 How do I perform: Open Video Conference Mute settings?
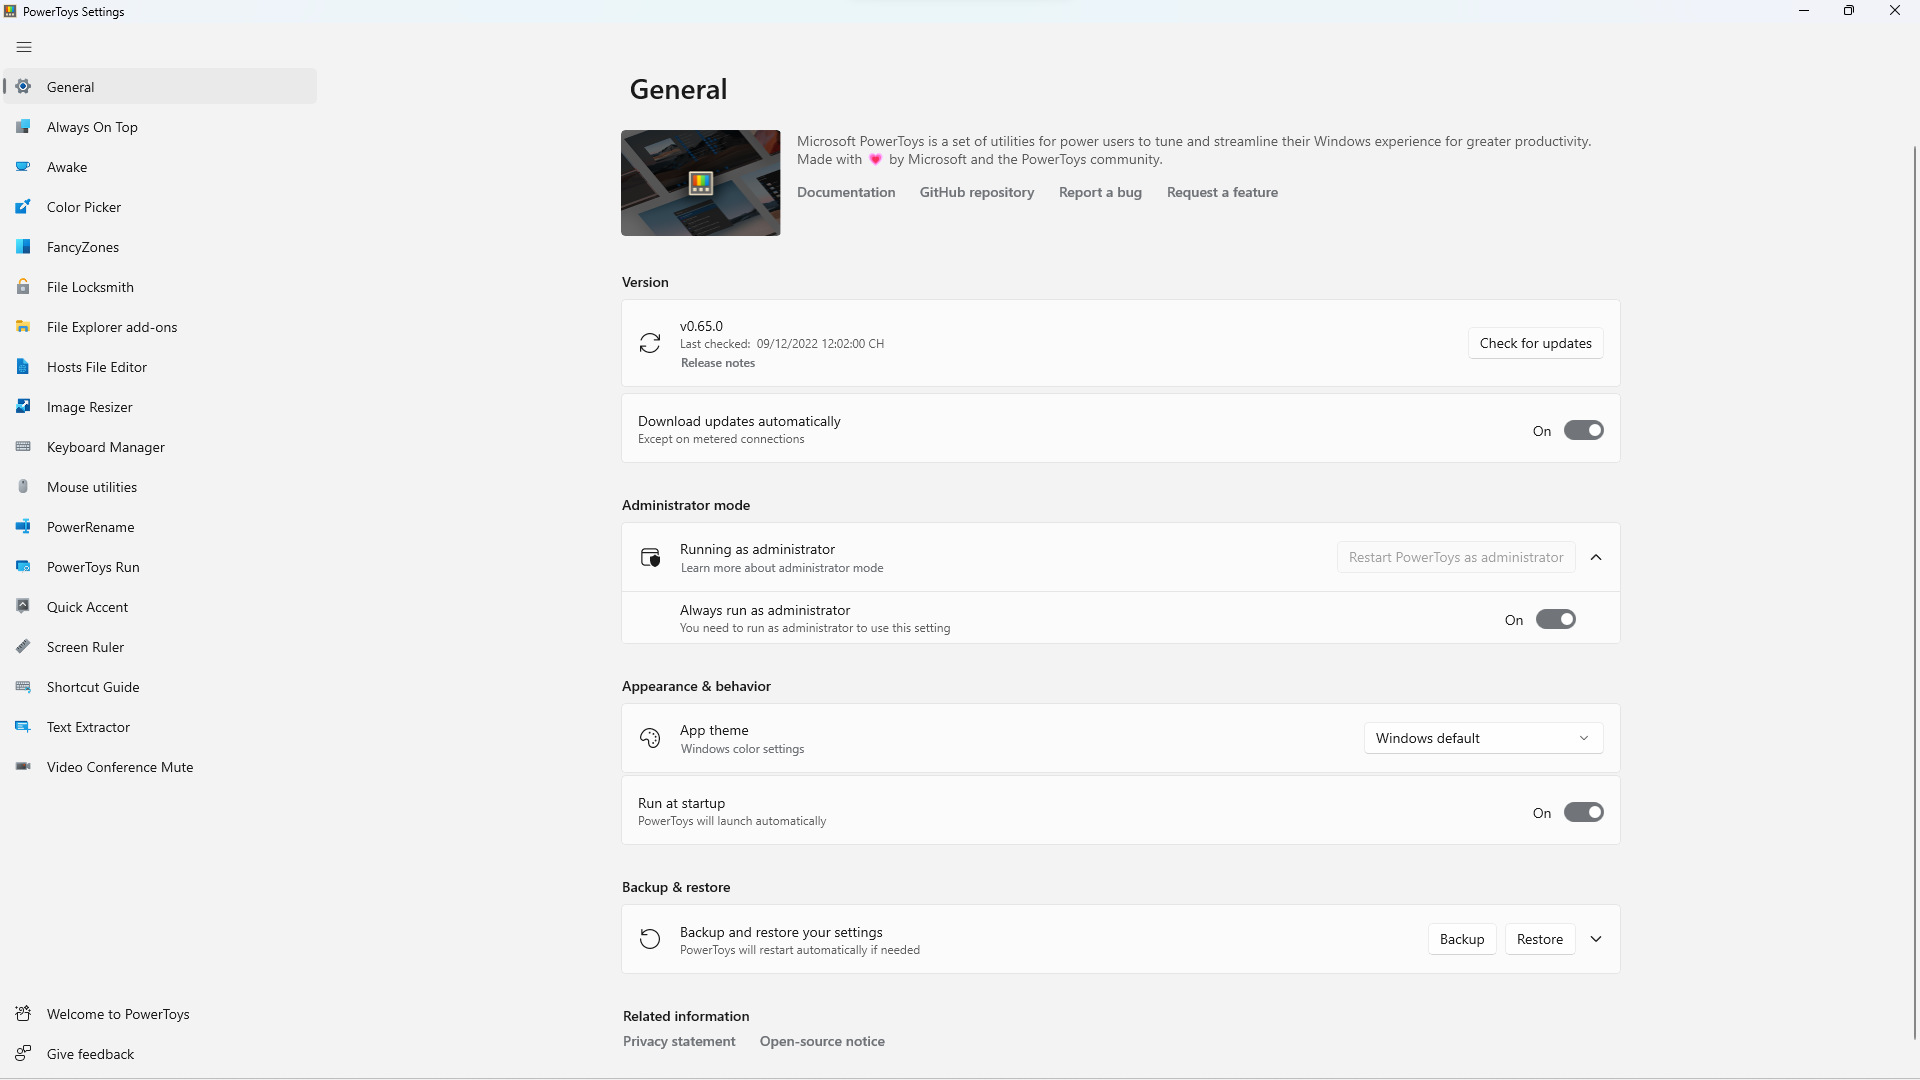[119, 766]
